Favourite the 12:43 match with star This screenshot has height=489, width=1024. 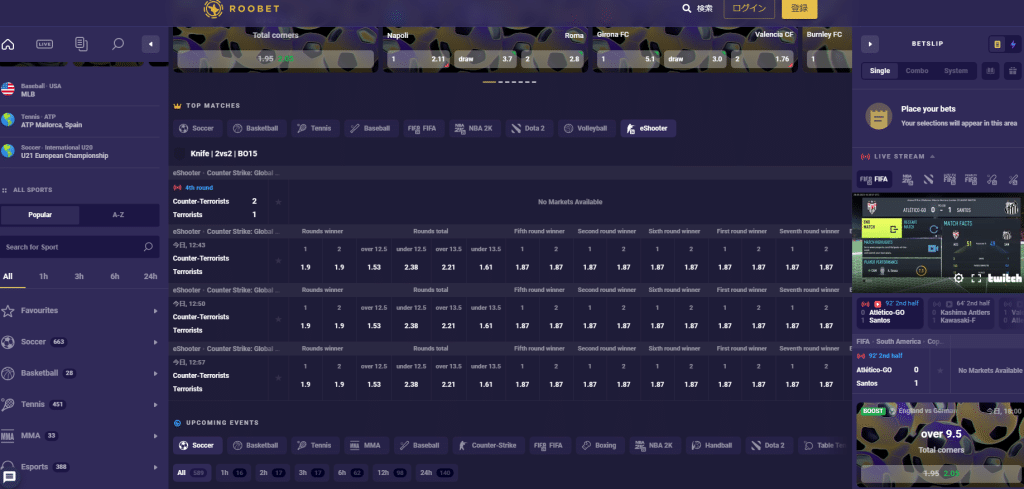279,260
